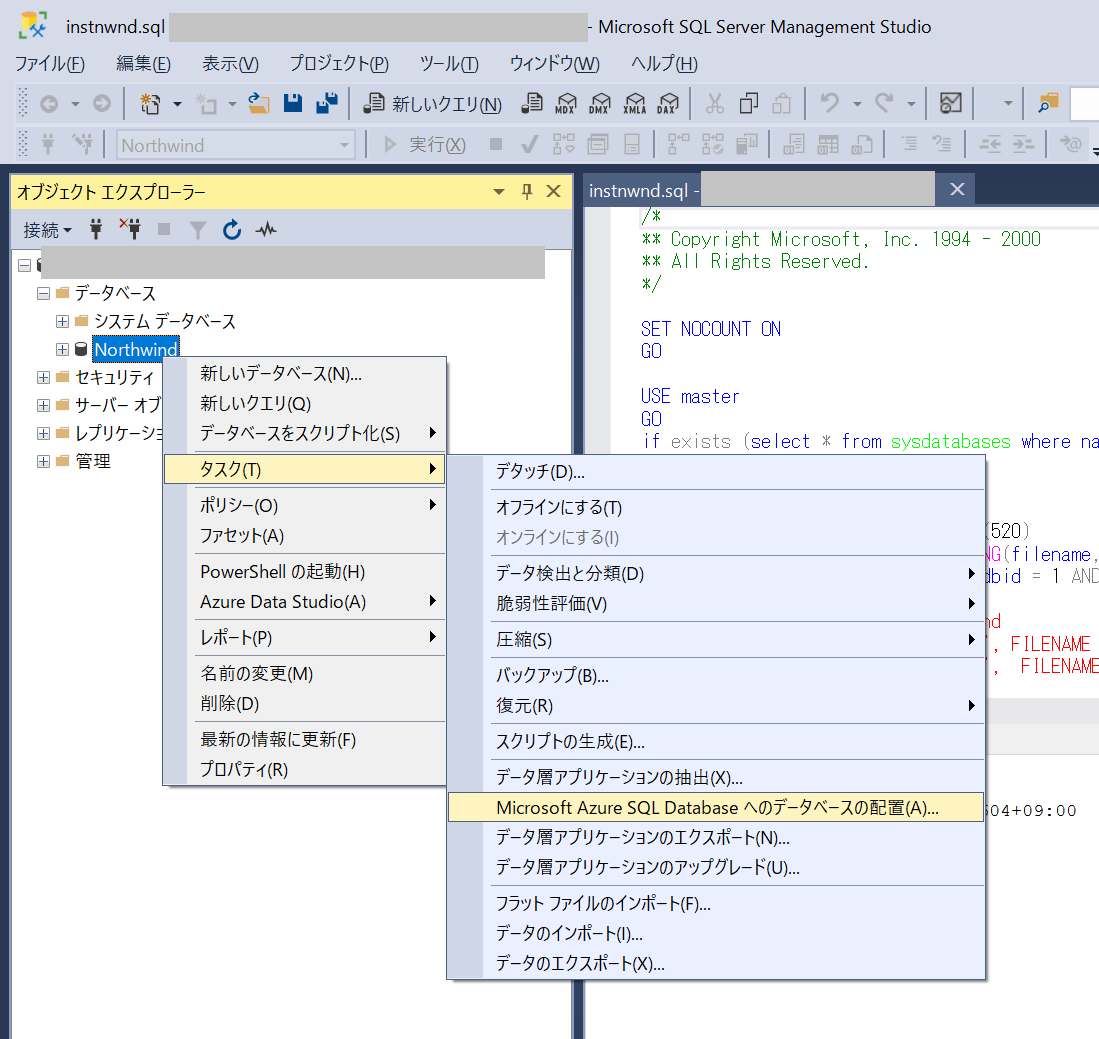Choose オフラインにする(T) in submenu

[716, 508]
